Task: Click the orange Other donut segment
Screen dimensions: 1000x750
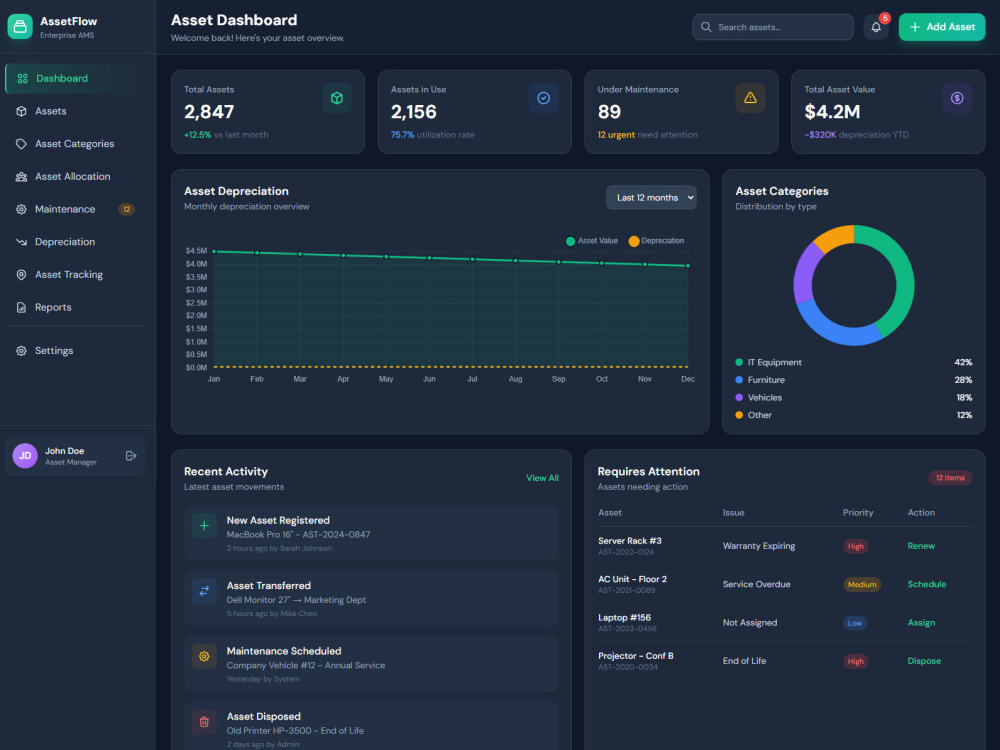Action: tap(836, 238)
